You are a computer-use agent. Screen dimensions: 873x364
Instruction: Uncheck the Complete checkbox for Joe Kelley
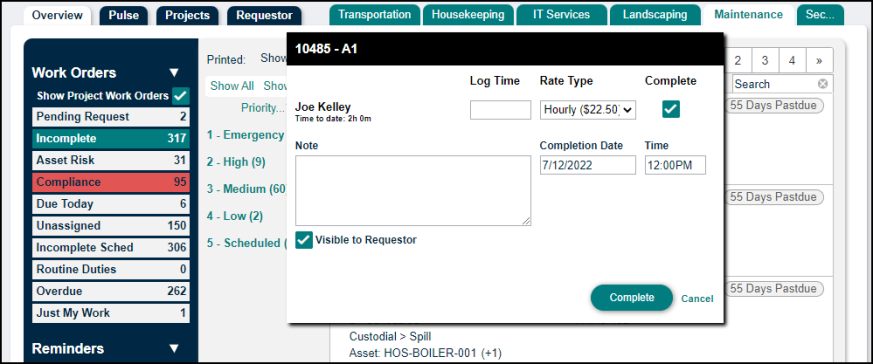click(671, 110)
